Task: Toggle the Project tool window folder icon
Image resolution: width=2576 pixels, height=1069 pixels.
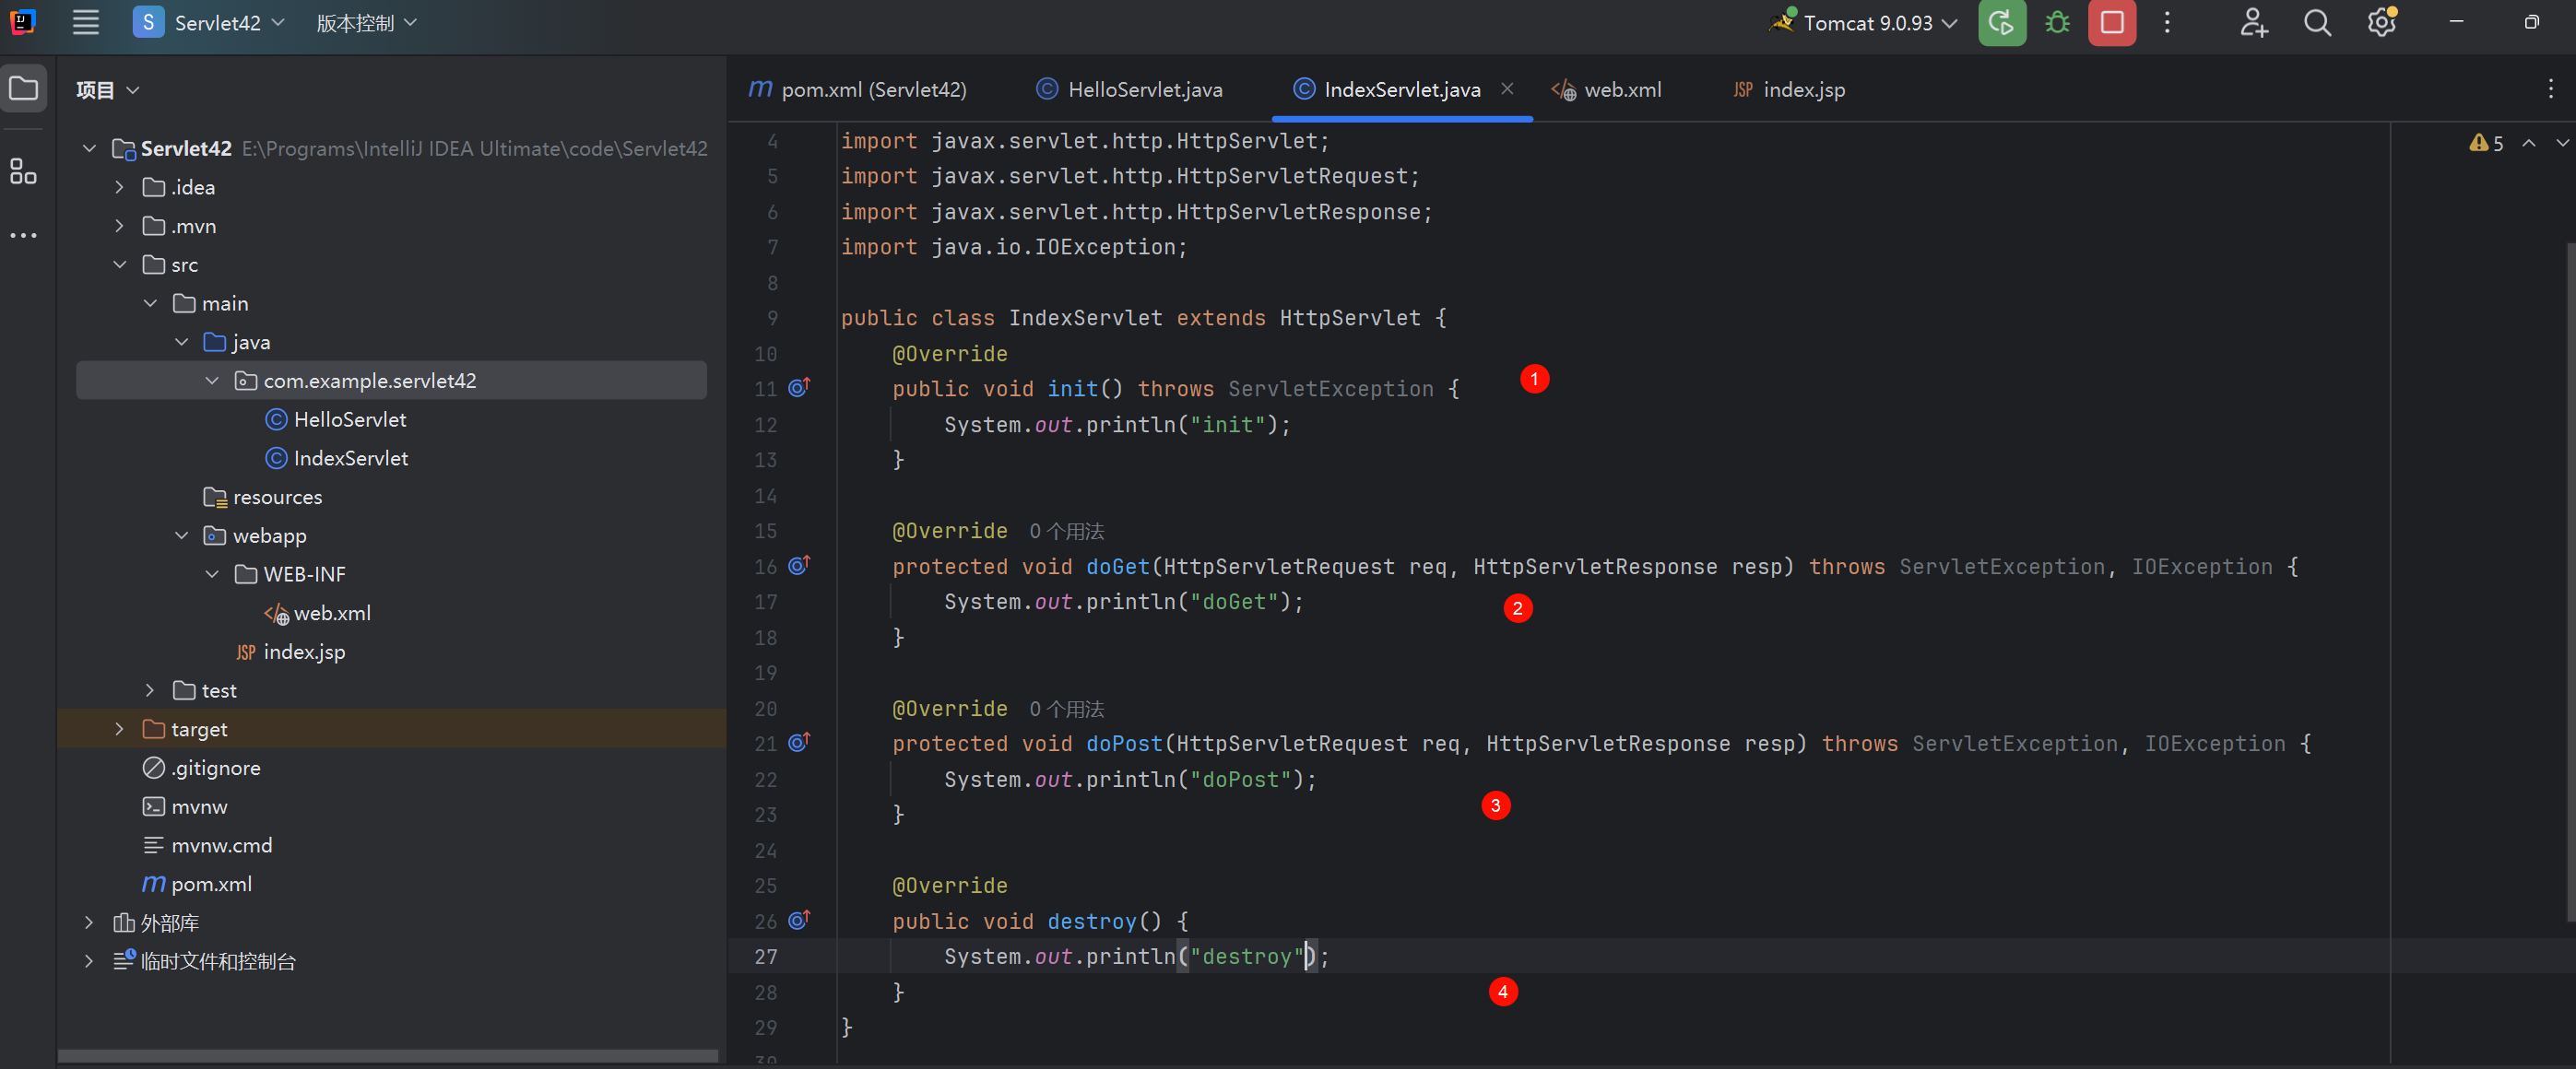Action: (23, 89)
